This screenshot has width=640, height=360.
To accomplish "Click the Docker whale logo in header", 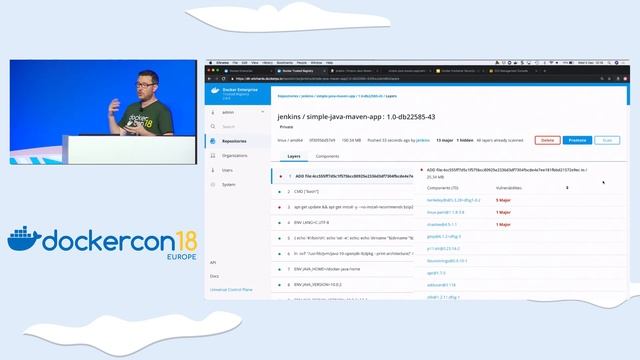I will click(x=215, y=91).
